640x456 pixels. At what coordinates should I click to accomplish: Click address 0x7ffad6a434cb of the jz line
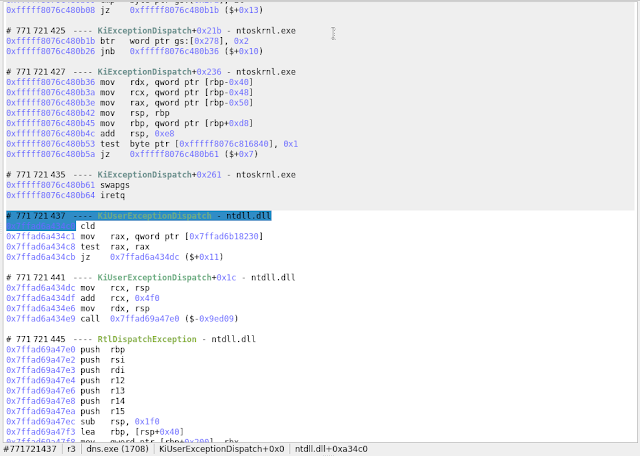[x=41, y=257]
